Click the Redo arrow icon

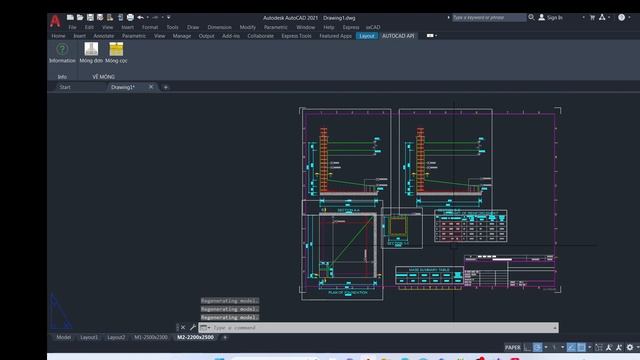[156, 17]
